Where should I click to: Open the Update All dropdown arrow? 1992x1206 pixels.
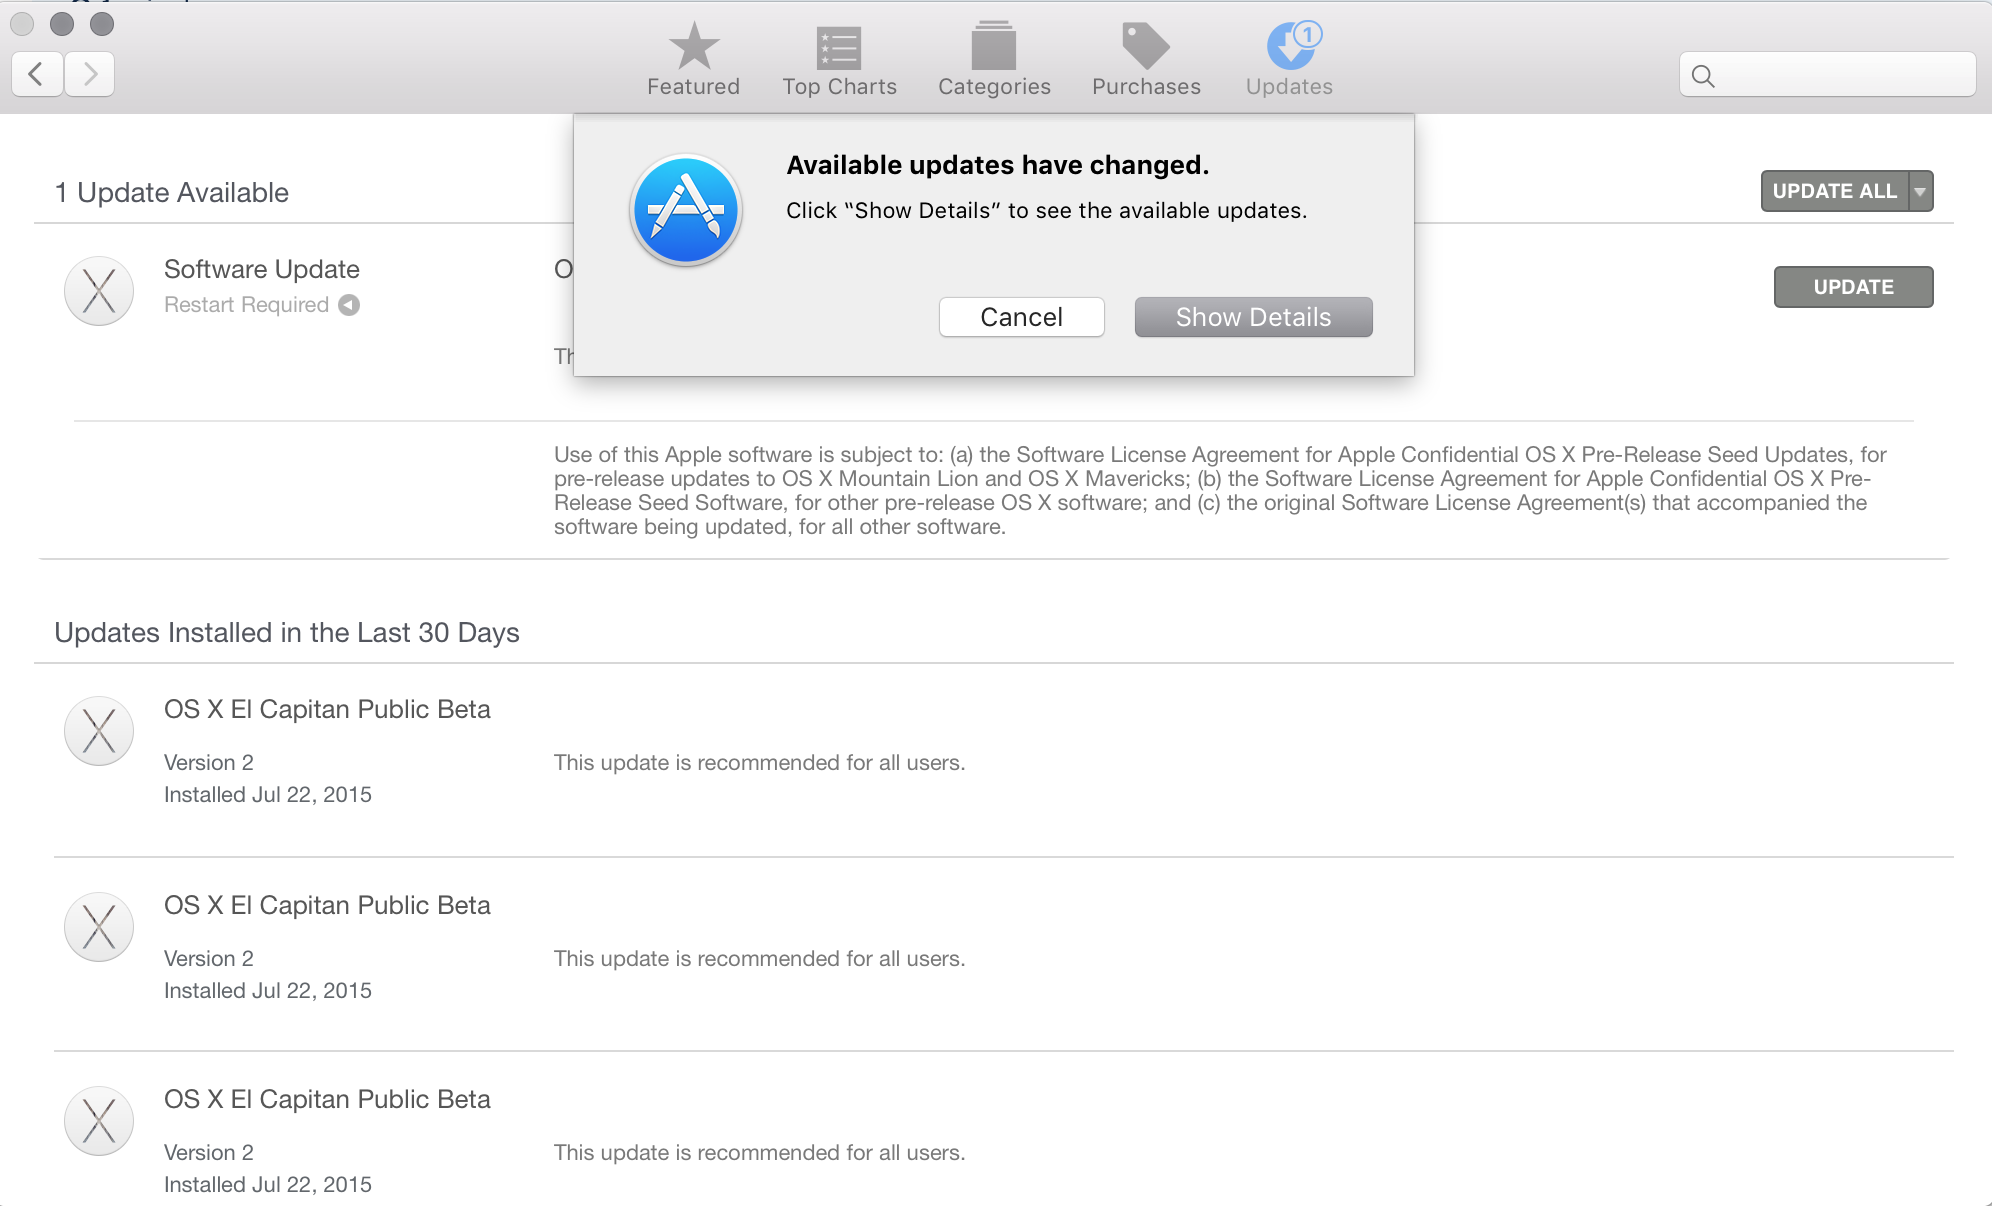[1920, 191]
